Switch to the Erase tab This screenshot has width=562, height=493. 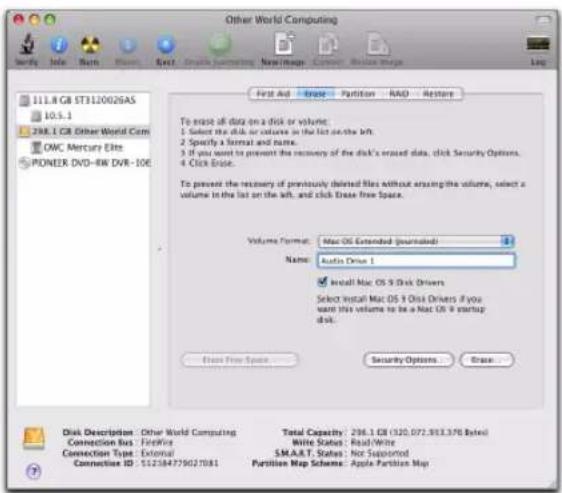click(x=315, y=94)
